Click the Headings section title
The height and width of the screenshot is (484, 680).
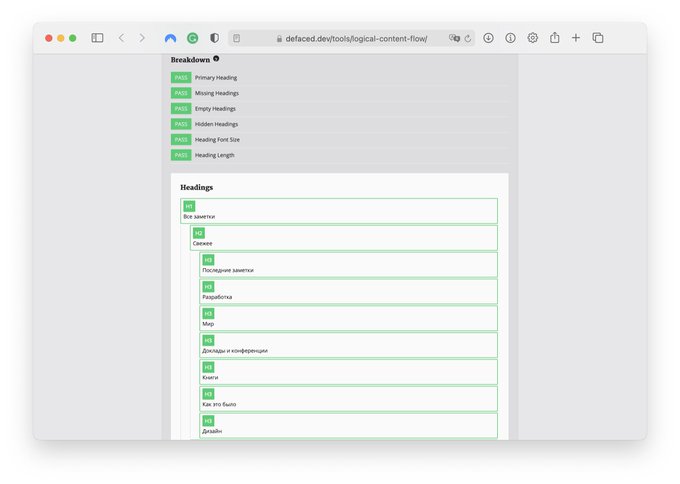[196, 187]
